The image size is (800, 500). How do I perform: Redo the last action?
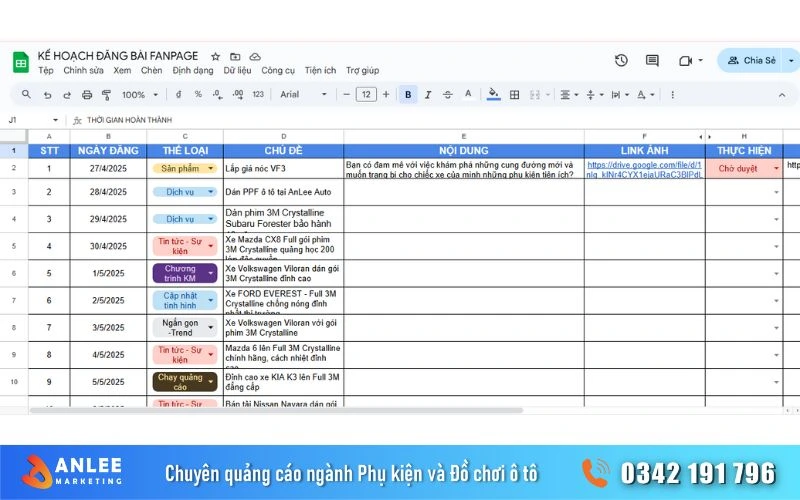click(67, 95)
